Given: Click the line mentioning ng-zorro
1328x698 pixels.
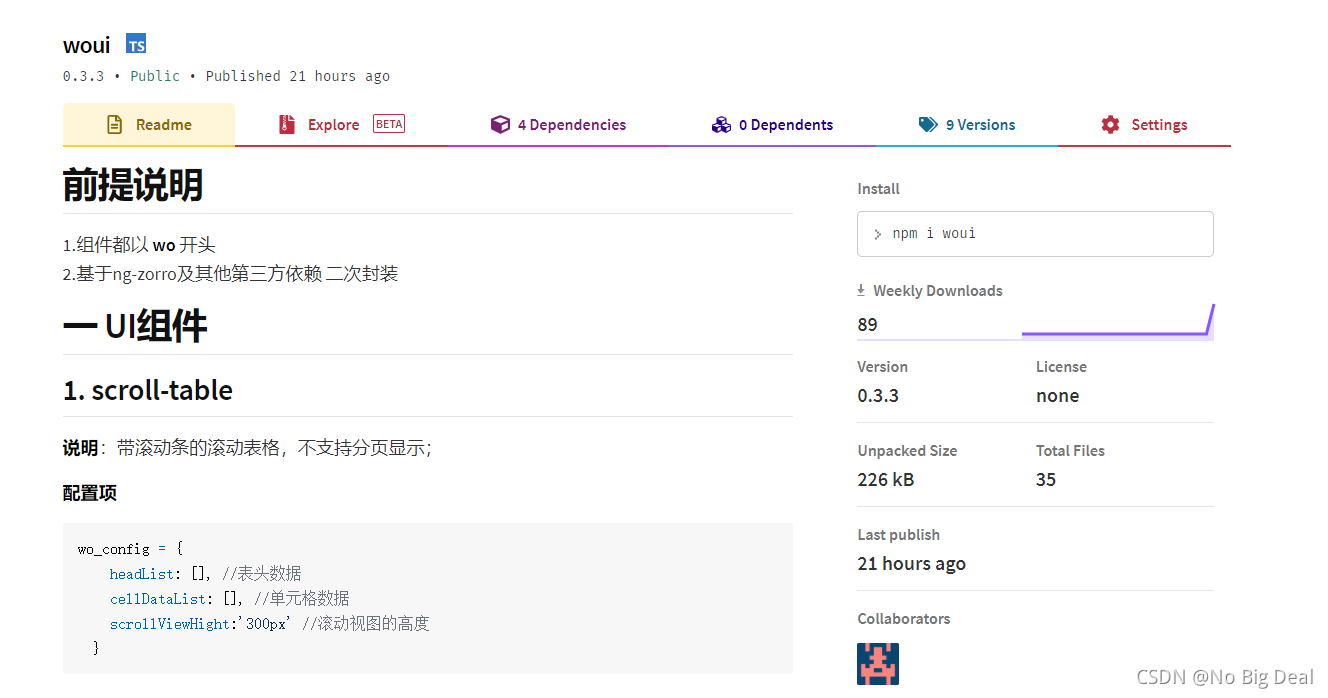Looking at the screenshot, I should [x=231, y=274].
